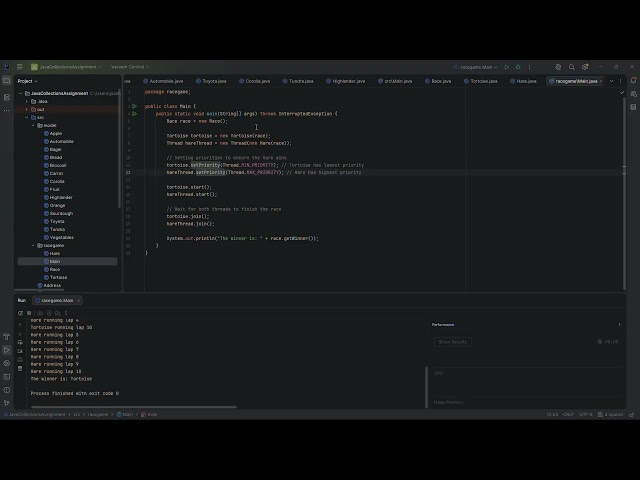The width and height of the screenshot is (640, 480).
Task: Open IDE settings gear icon
Action: click(x=585, y=67)
